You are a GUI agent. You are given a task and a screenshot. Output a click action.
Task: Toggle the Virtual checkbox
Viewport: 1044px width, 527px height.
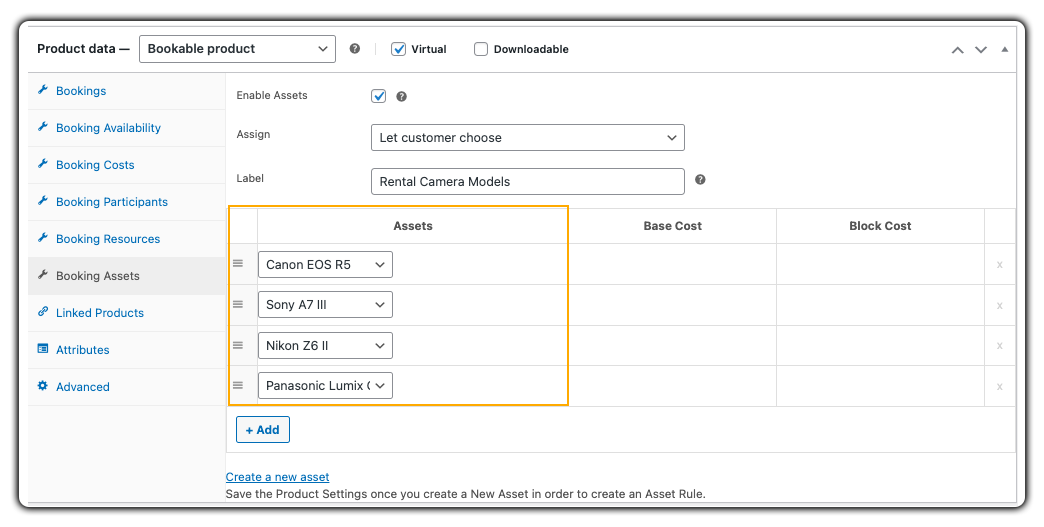click(x=398, y=49)
